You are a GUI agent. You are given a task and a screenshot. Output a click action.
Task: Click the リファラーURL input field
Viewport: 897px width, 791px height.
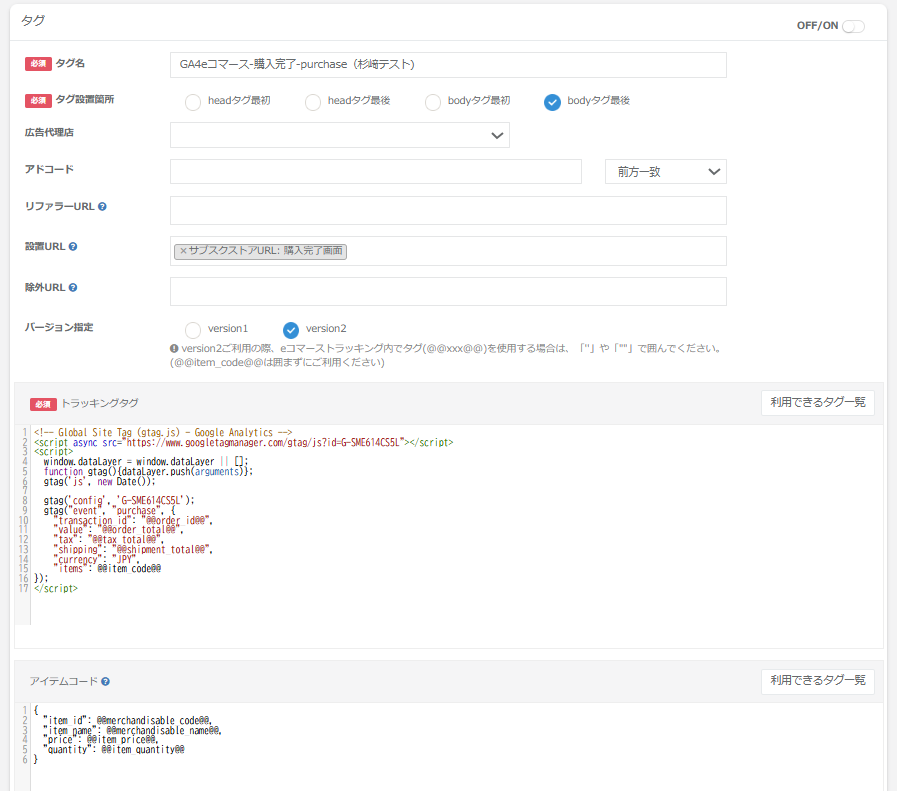[x=448, y=210]
